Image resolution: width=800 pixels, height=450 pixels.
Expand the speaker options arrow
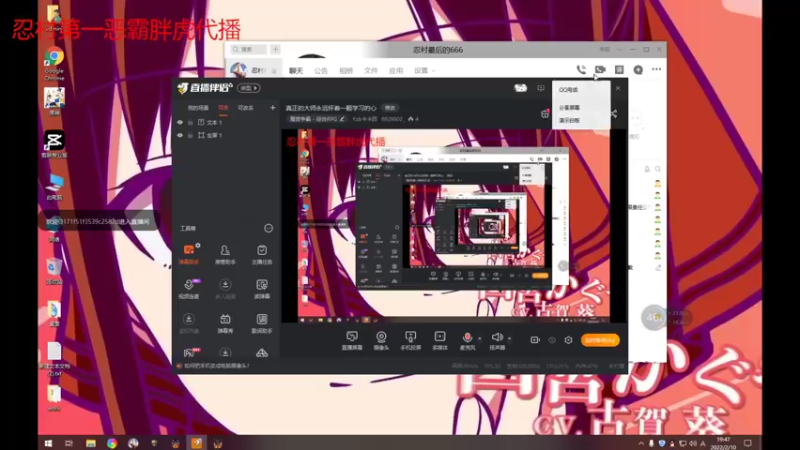click(x=509, y=338)
